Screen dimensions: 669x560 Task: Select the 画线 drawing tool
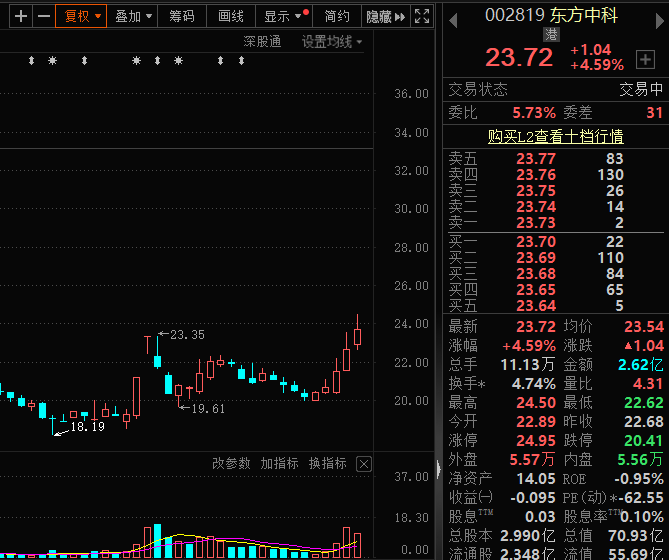[x=231, y=16]
